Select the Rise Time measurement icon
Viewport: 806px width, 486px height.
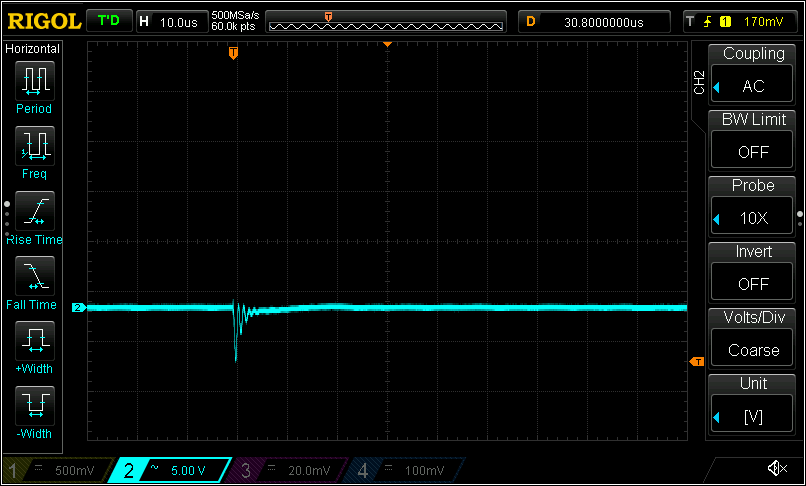tap(34, 211)
